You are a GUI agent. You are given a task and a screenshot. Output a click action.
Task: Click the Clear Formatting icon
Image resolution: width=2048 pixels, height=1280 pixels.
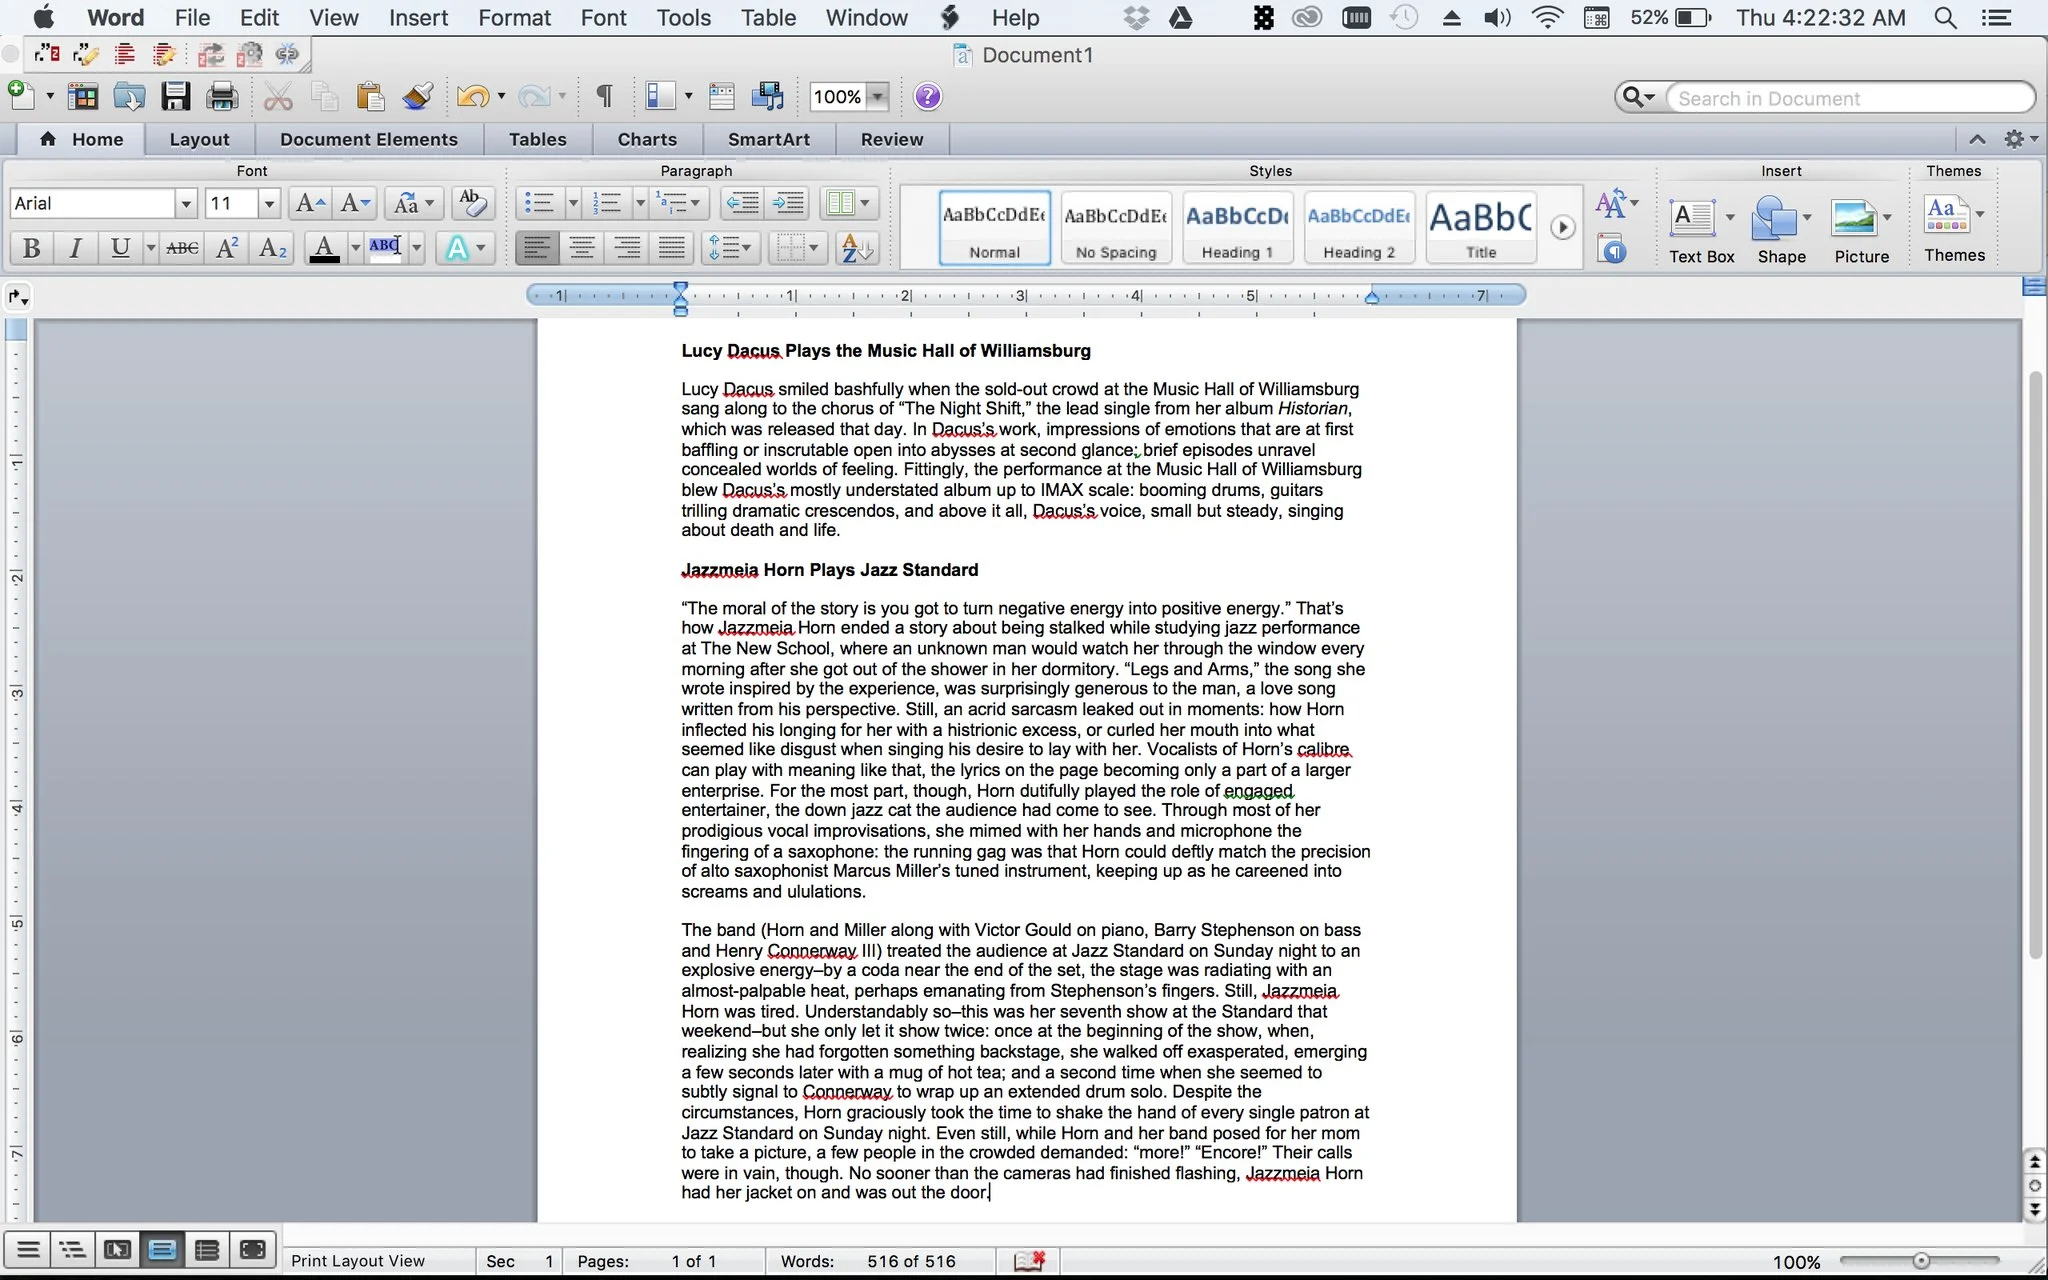[472, 203]
